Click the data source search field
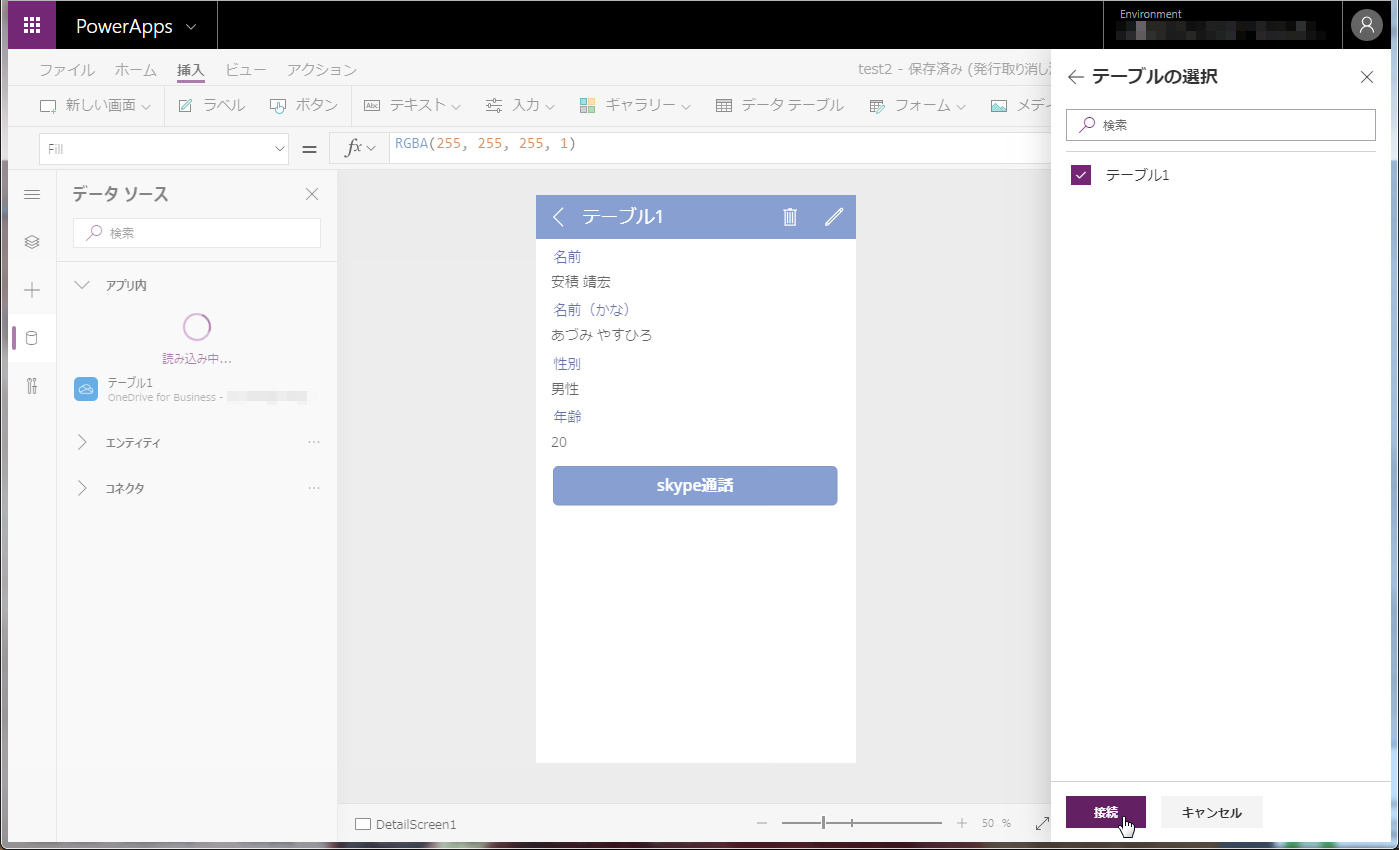The height and width of the screenshot is (850, 1399). [197, 233]
